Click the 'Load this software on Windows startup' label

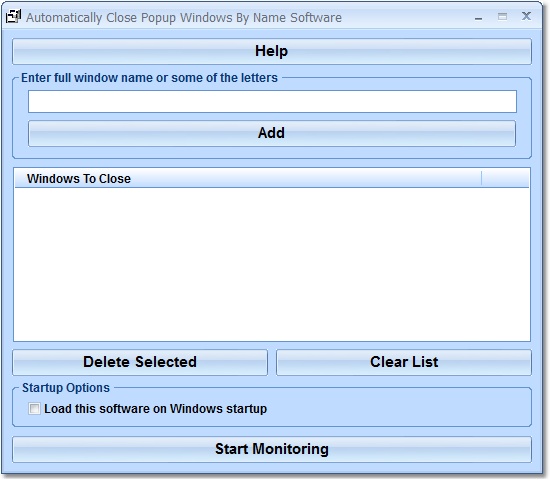(x=155, y=409)
